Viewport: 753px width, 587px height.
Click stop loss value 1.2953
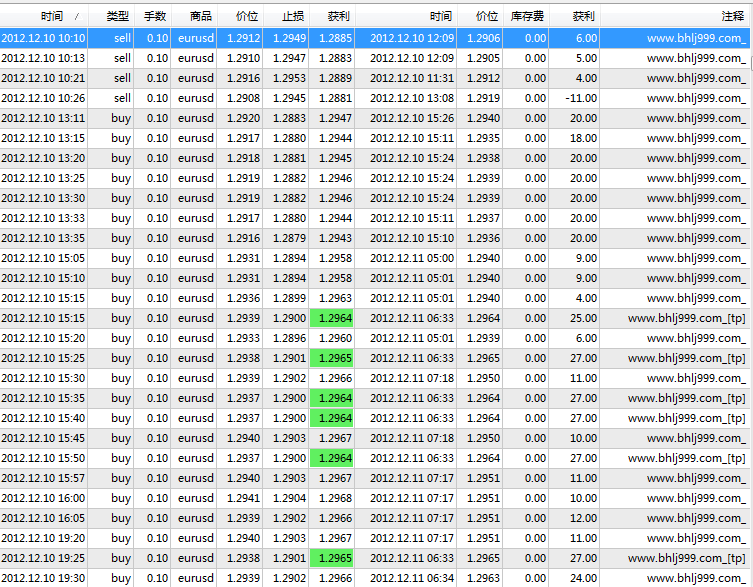[290, 78]
